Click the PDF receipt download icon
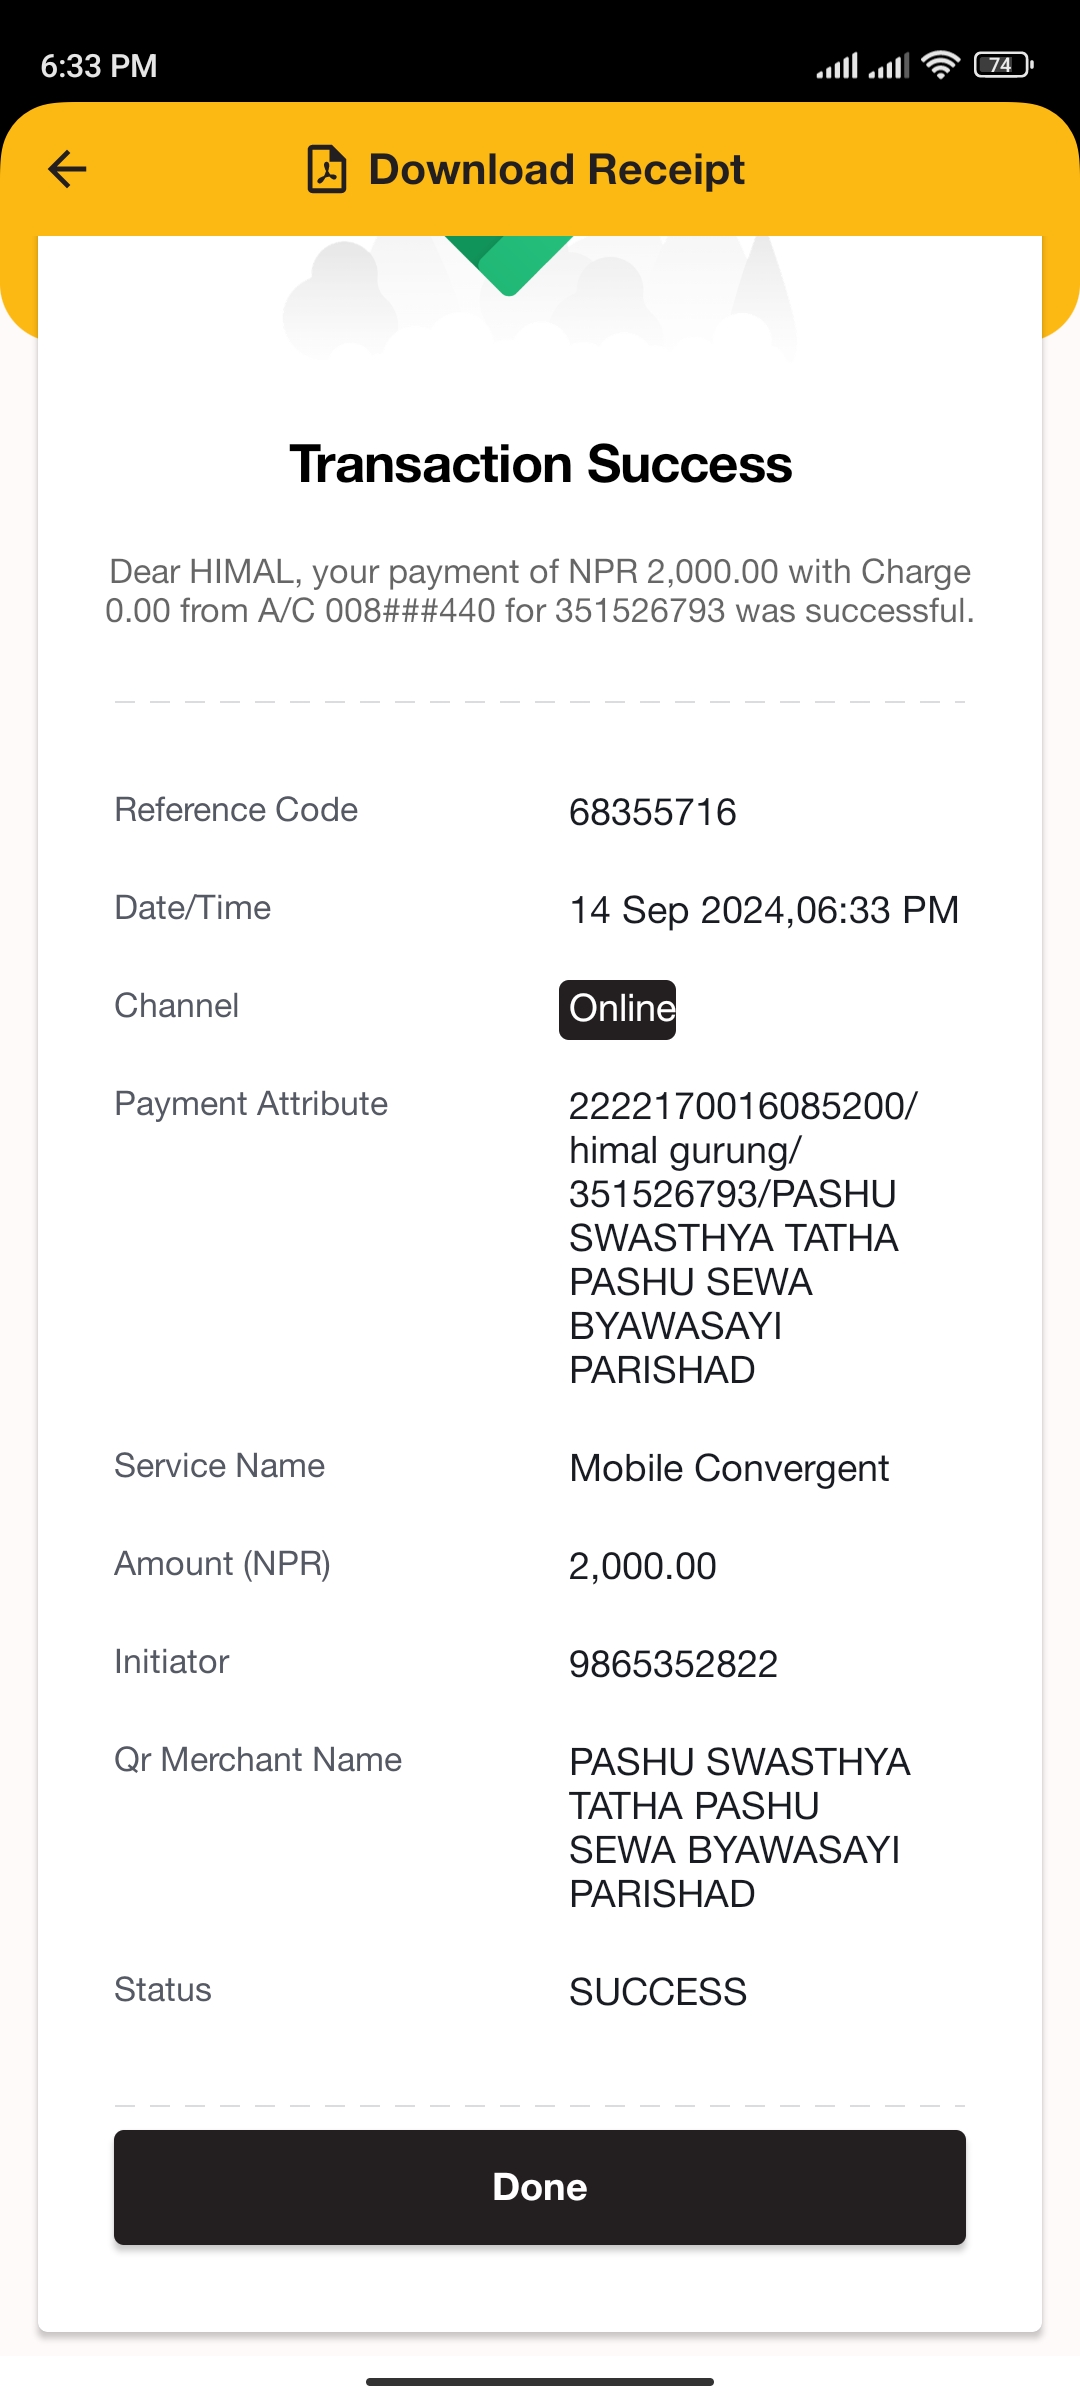The image size is (1080, 2400). click(x=326, y=169)
